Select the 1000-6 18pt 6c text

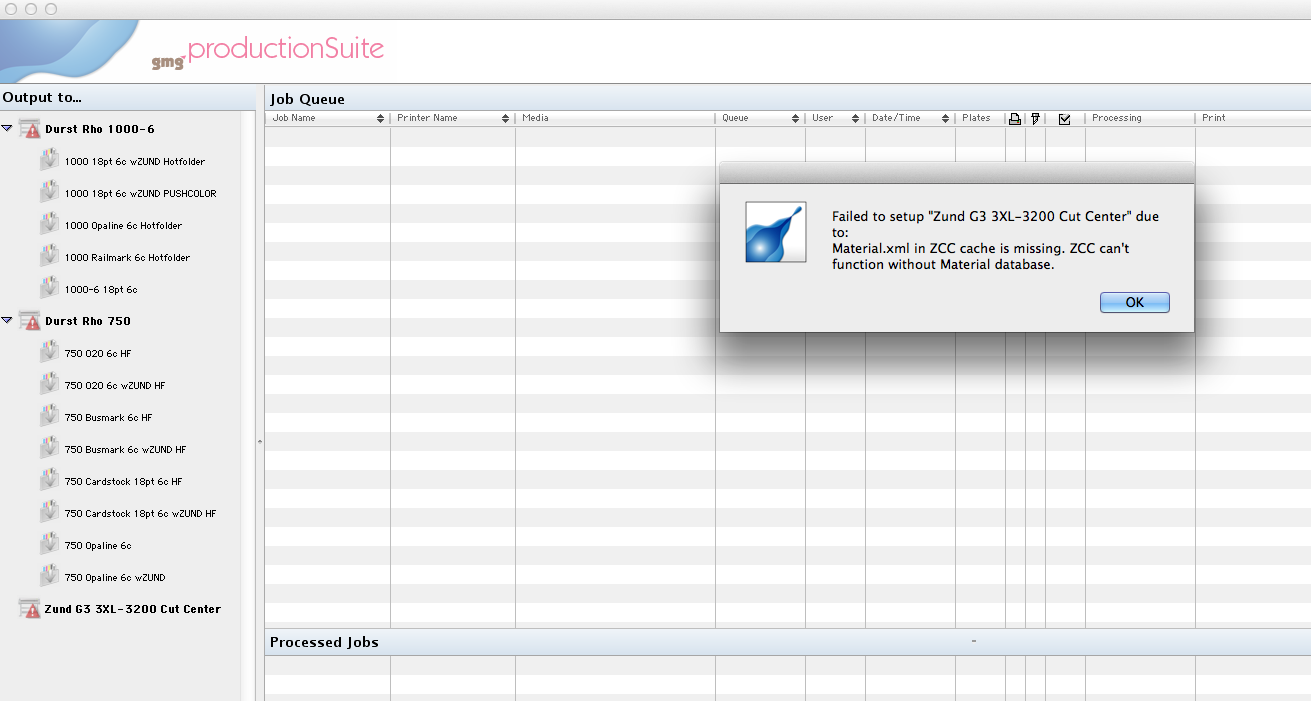(101, 289)
